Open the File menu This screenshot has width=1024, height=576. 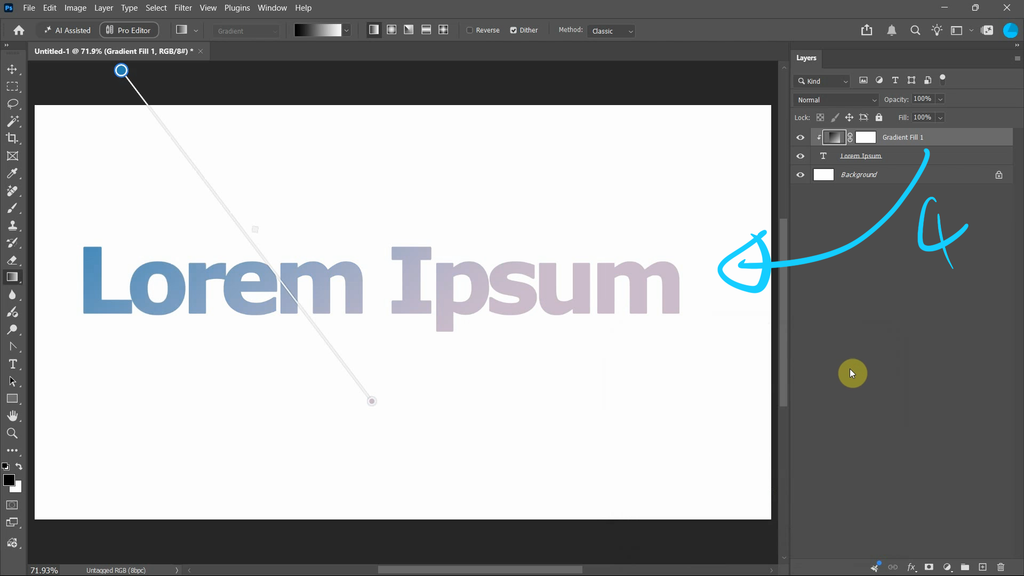click(29, 8)
